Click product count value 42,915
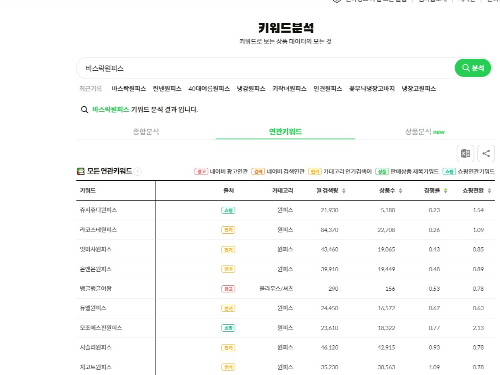Screen dimensions: 500x375 click(x=386, y=347)
